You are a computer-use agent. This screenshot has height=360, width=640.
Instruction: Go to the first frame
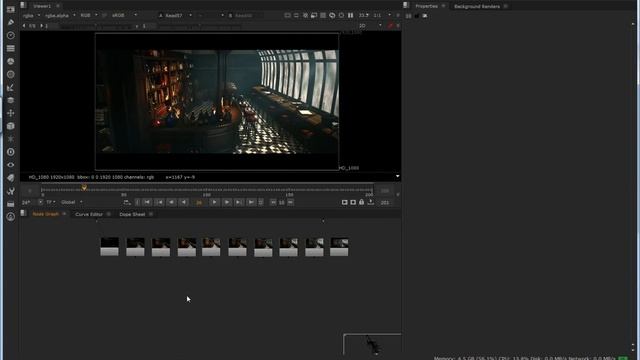click(147, 202)
